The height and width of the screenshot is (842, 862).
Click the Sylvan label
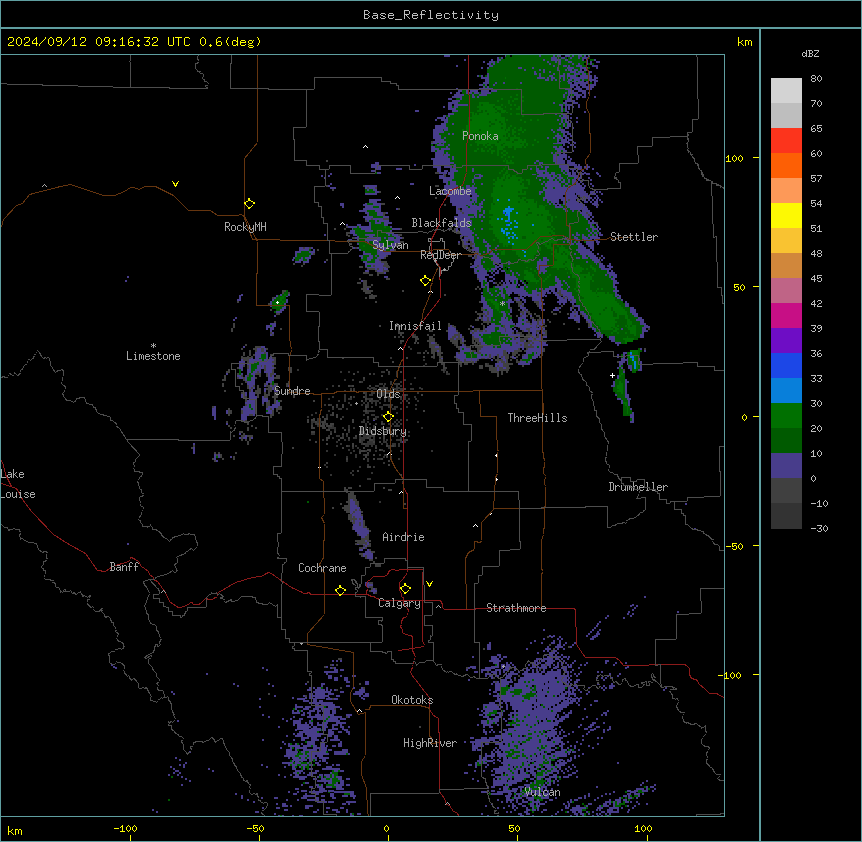coord(390,245)
